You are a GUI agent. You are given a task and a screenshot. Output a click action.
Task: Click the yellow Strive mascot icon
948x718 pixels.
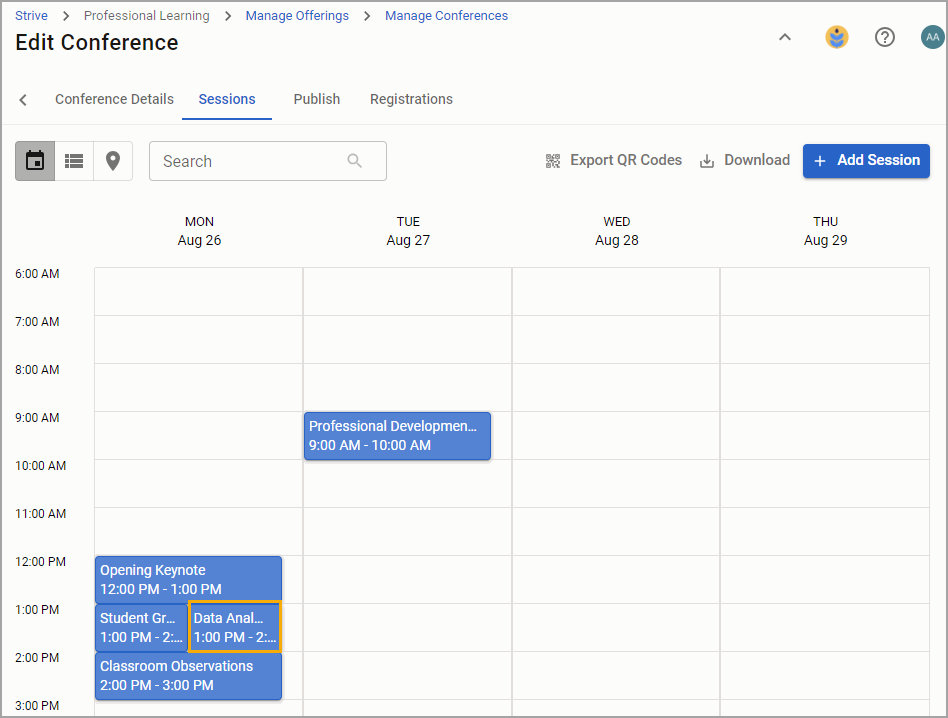tap(837, 37)
